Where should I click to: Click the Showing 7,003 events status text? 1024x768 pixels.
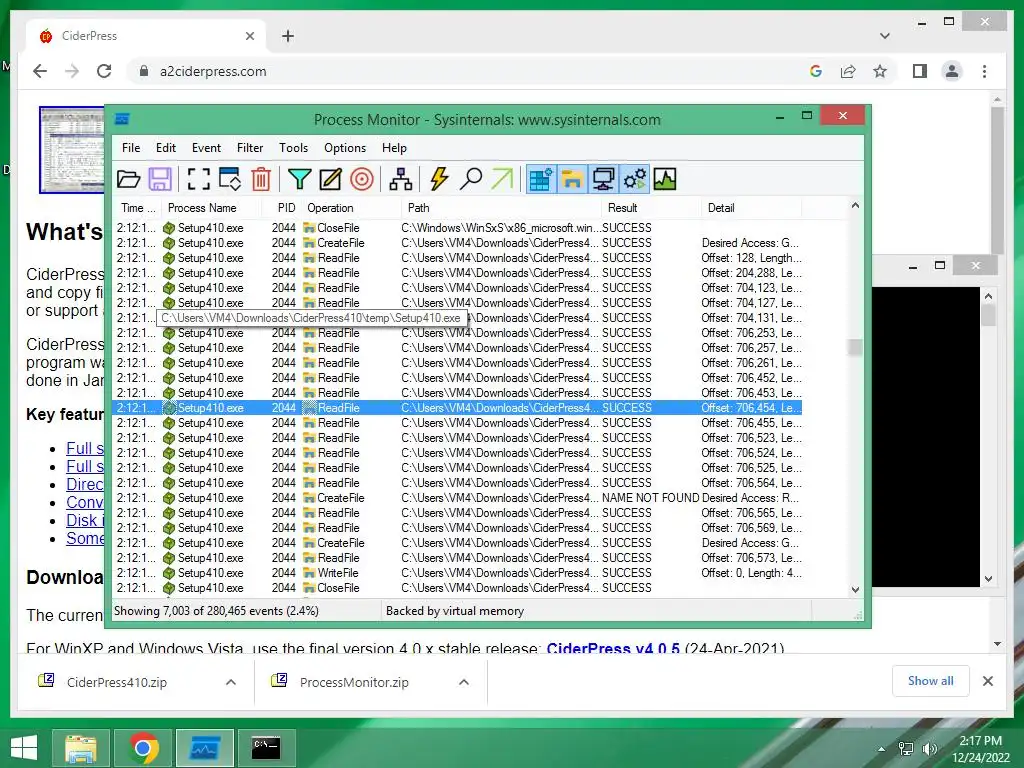point(216,611)
